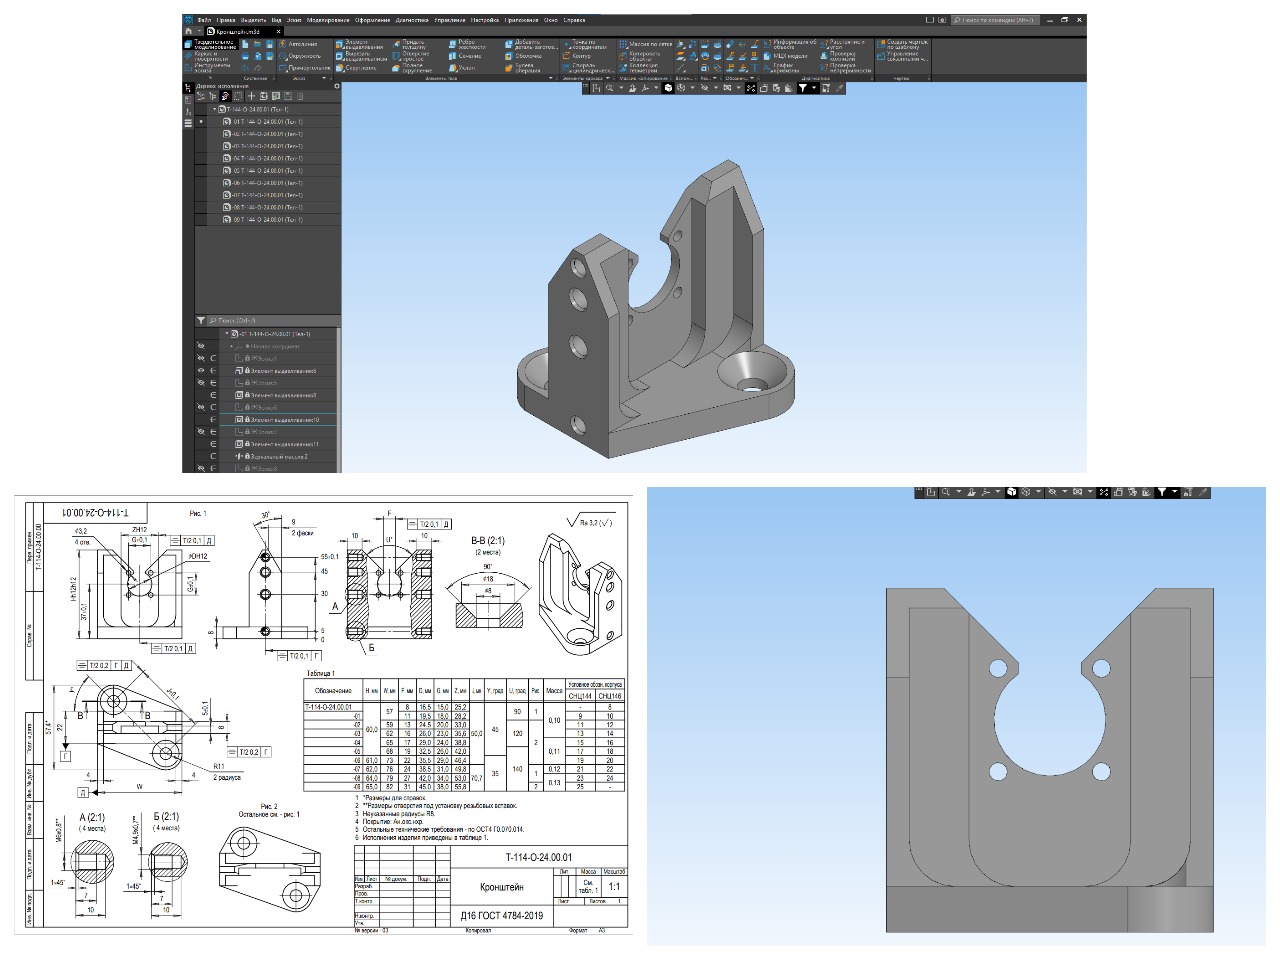This screenshot has width=1280, height=960.
Task: Click Добавить деталь-заготовку
Action: [531, 45]
